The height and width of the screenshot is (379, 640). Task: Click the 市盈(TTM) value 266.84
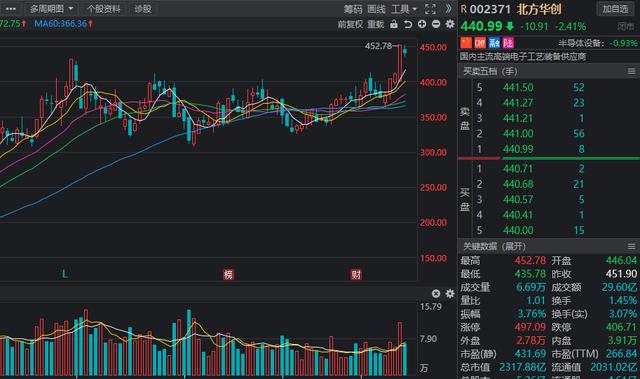(621, 353)
